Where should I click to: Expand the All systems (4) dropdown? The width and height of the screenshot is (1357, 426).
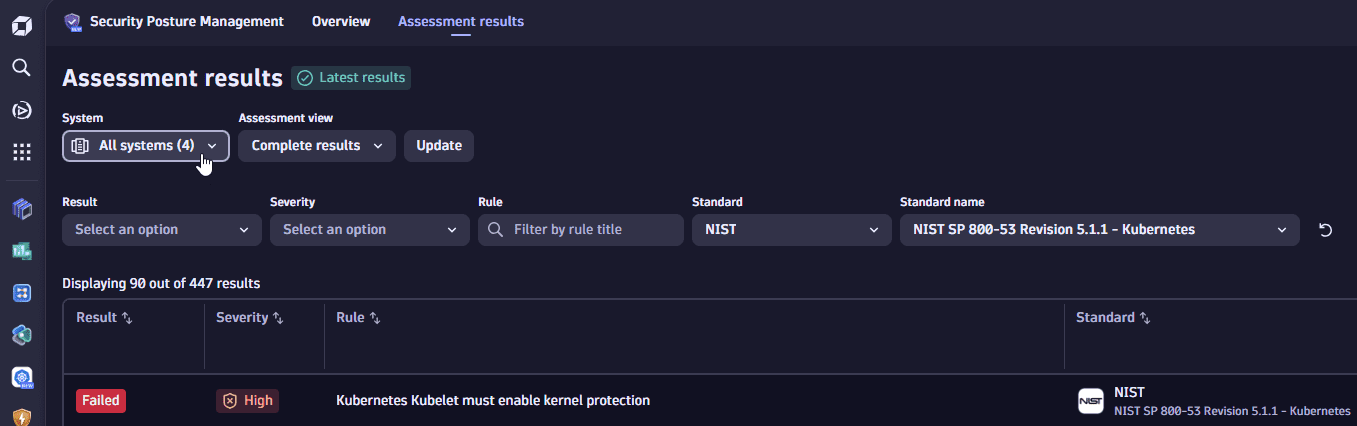pyautogui.click(x=146, y=146)
